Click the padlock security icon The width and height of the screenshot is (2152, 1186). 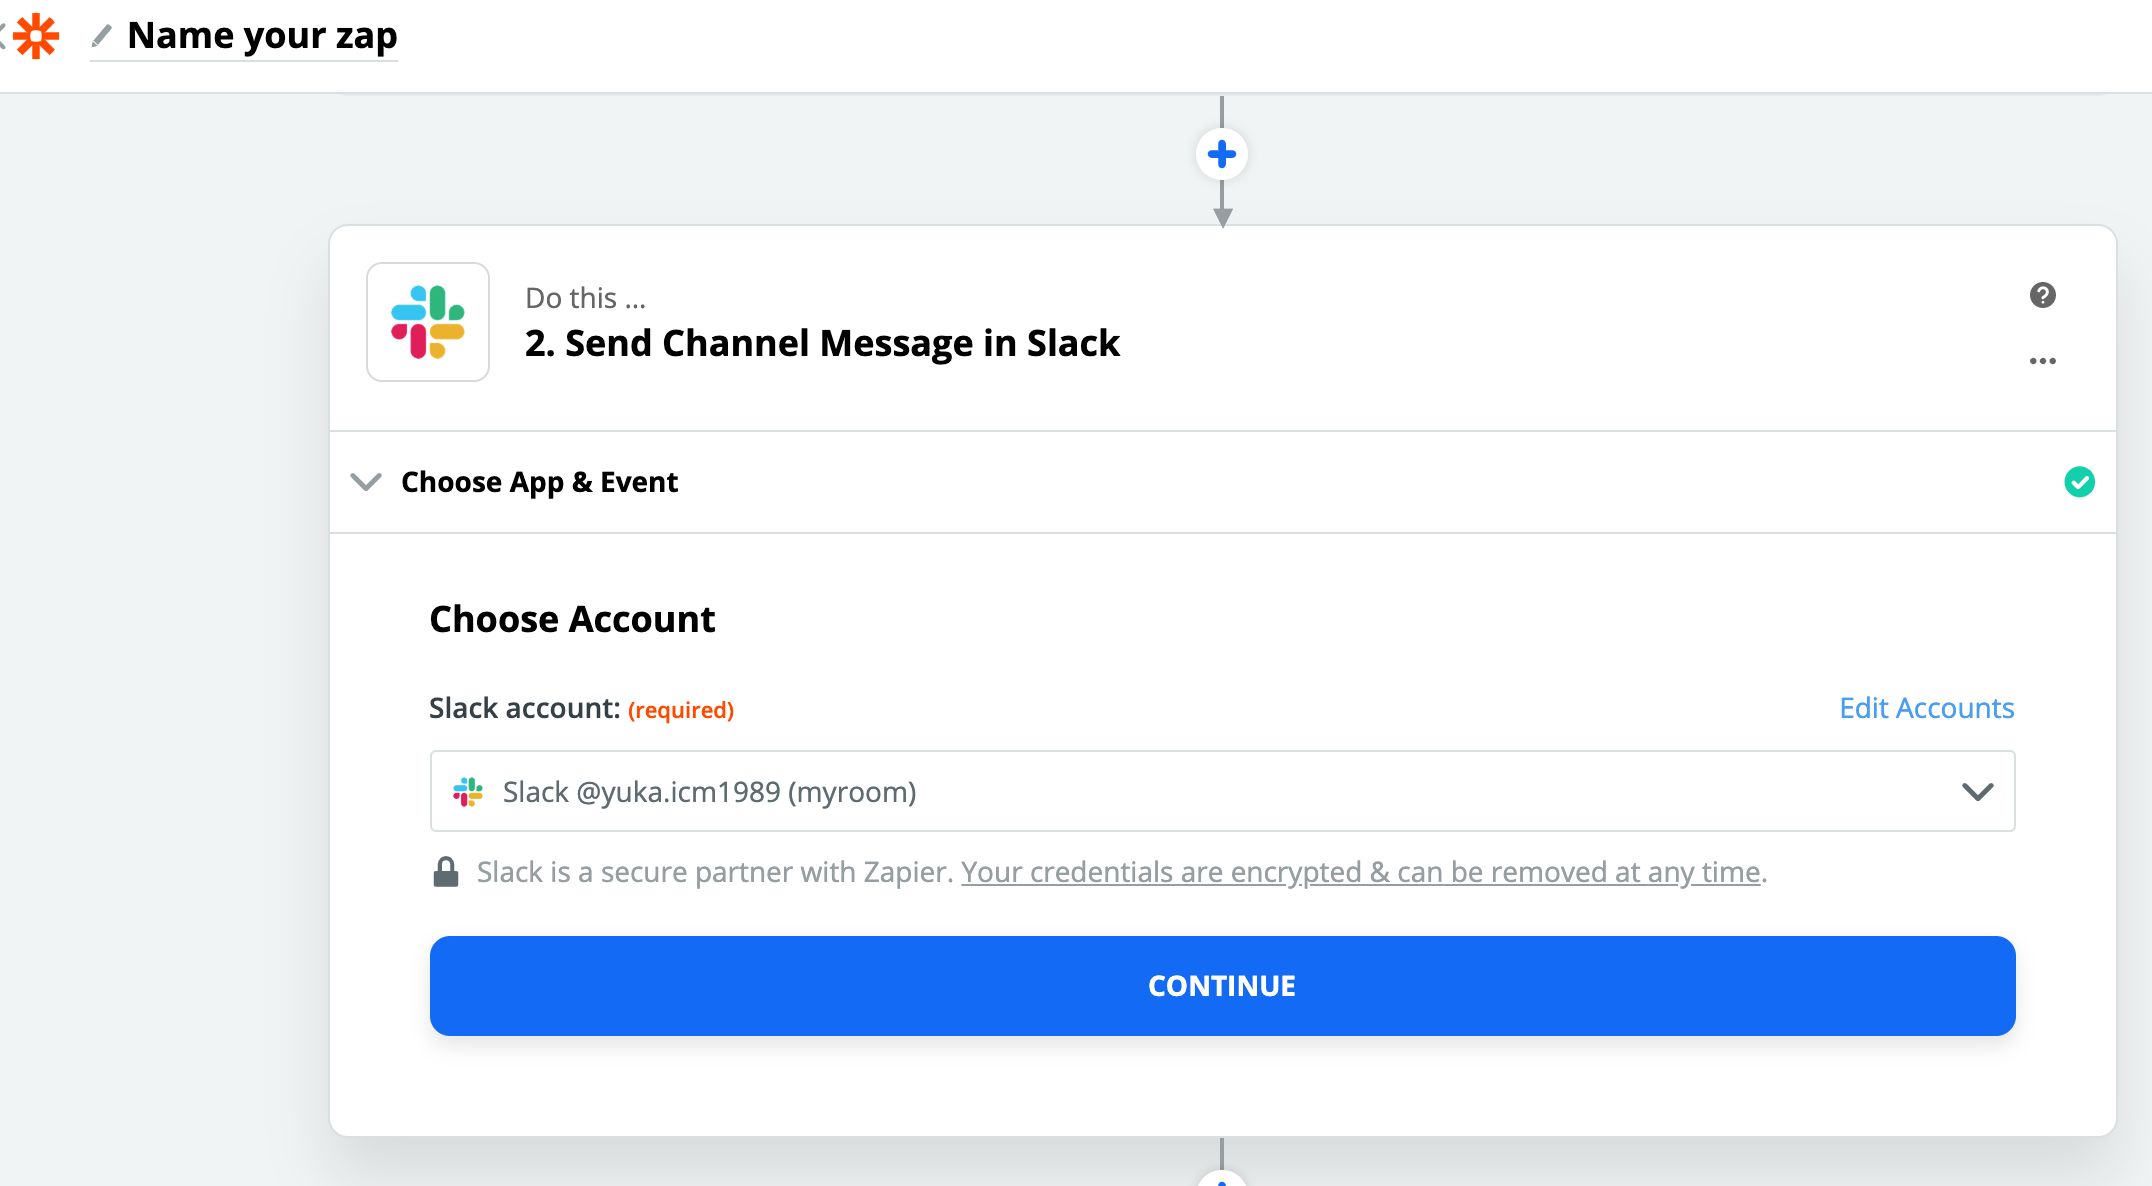[x=446, y=872]
